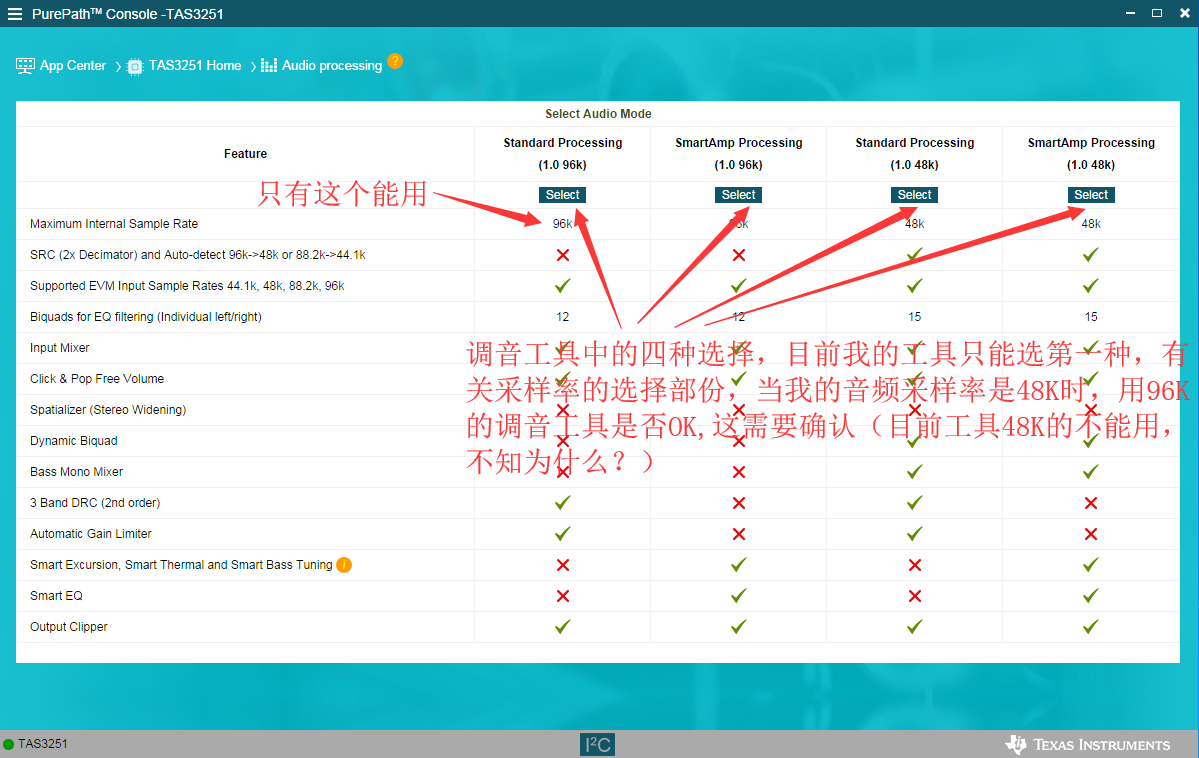Click the Select Audio Mode title
The height and width of the screenshot is (758, 1199).
pyautogui.click(x=598, y=114)
